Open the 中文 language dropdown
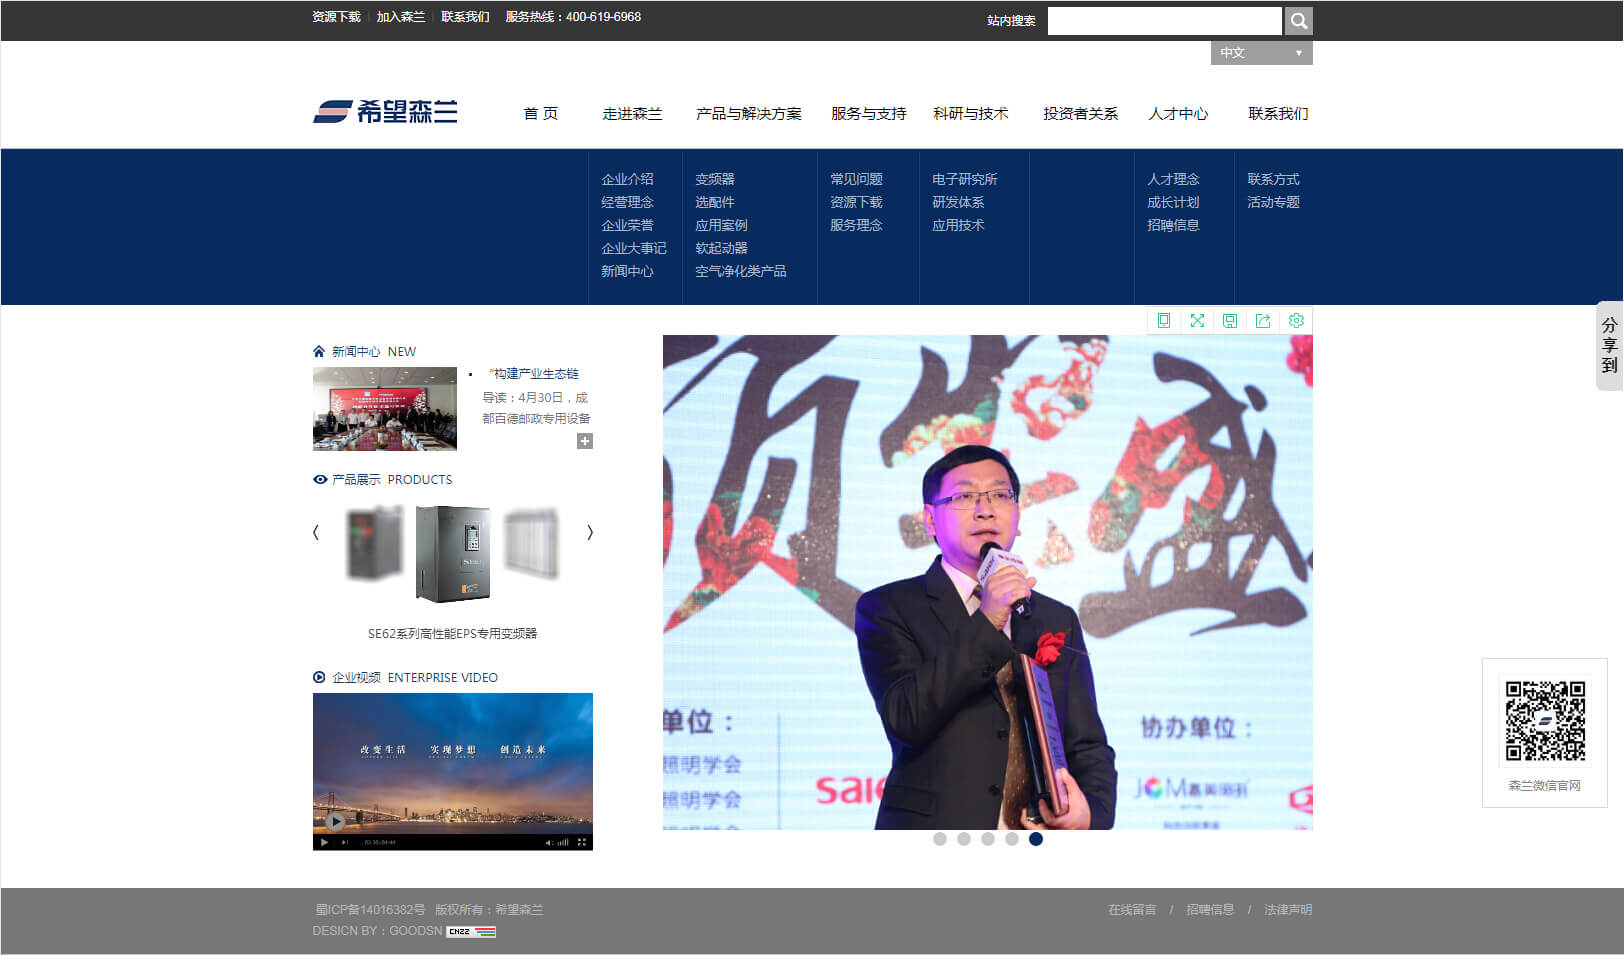Image resolution: width=1624 pixels, height=955 pixels. [1261, 53]
